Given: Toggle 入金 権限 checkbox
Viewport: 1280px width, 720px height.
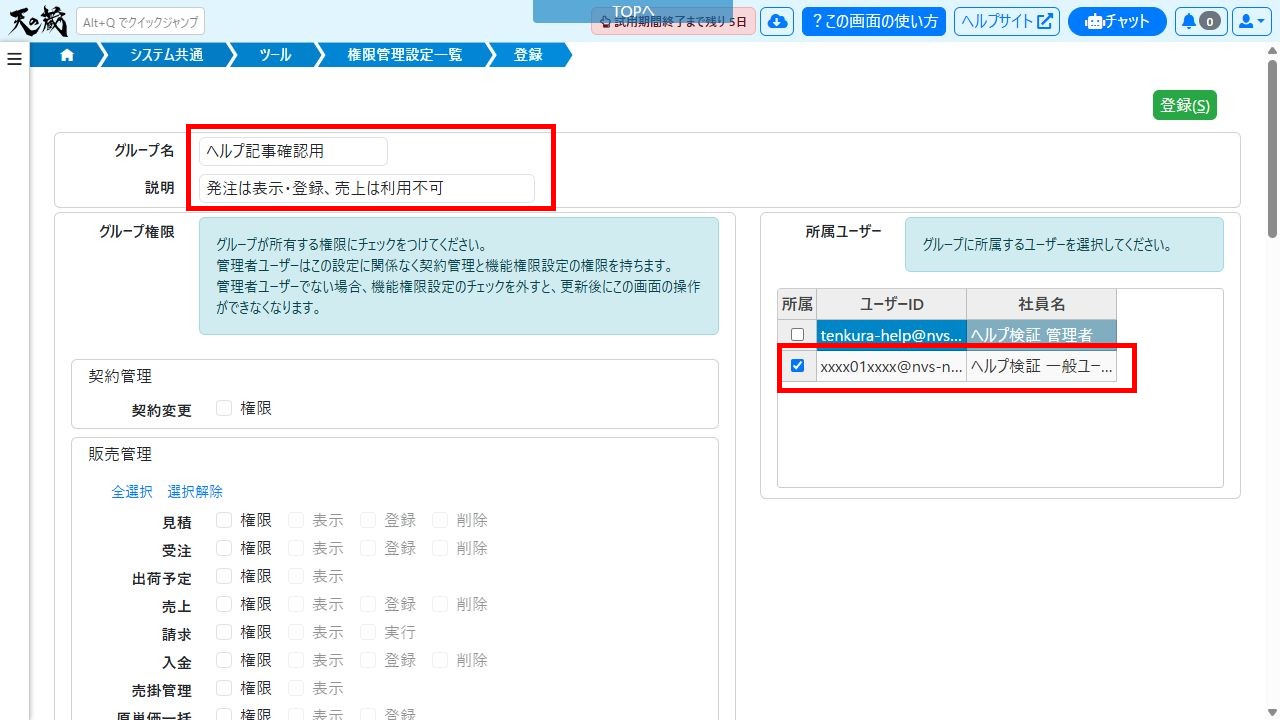Looking at the screenshot, I should tap(224, 660).
